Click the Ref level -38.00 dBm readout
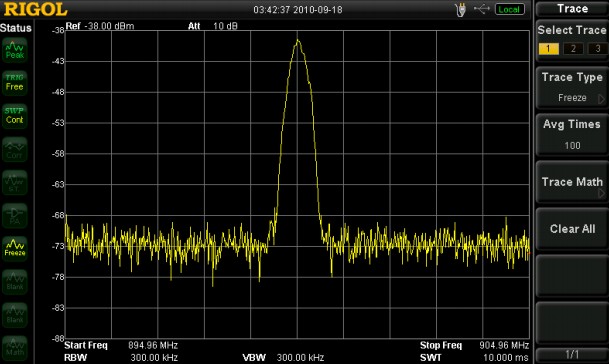The width and height of the screenshot is (609, 364). pos(100,26)
